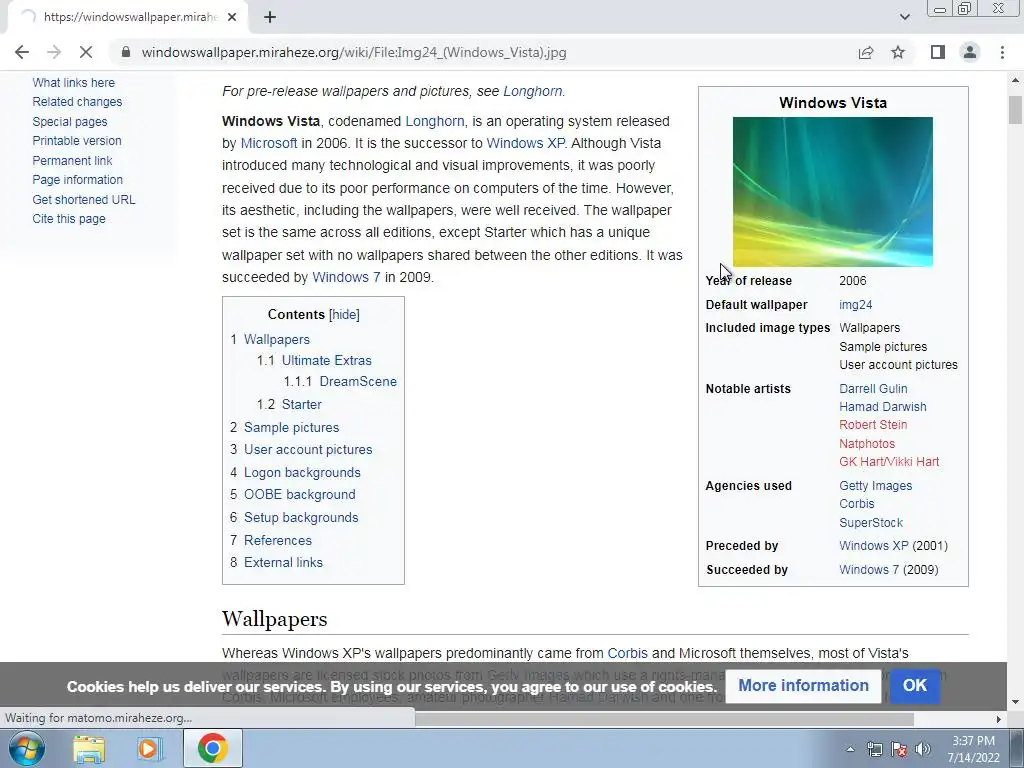1024x768 pixels.
Task: Jump to Logon backgrounds section
Action: (302, 473)
